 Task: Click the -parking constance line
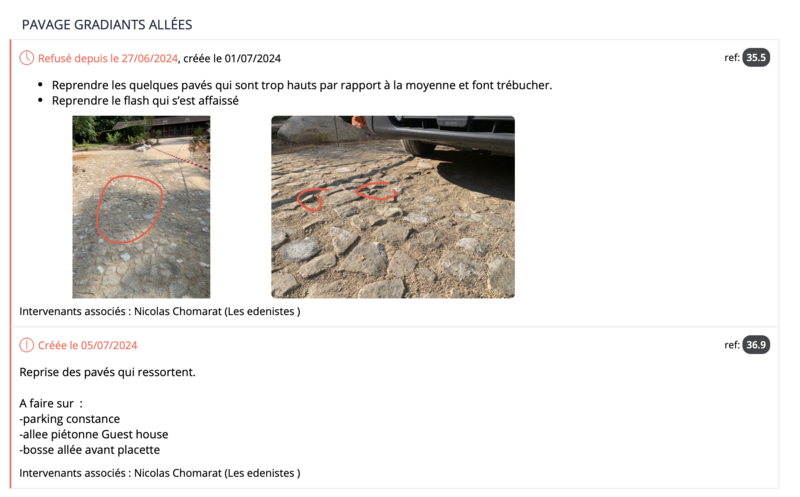pyautogui.click(x=70, y=419)
